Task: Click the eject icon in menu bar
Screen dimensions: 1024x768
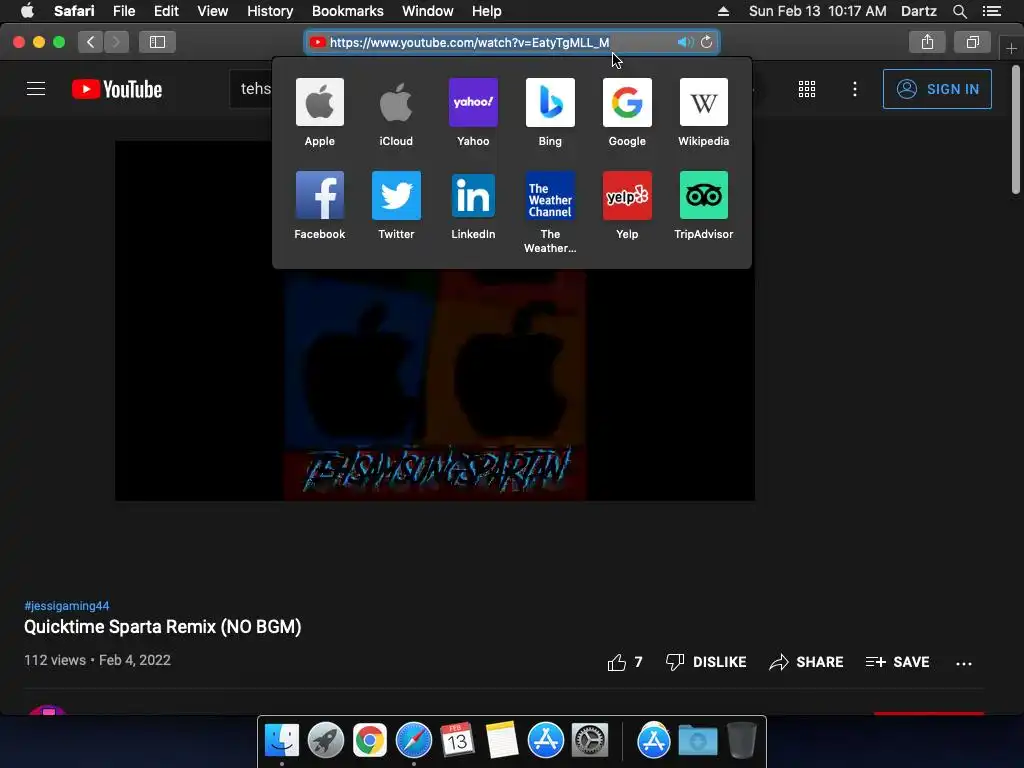Action: coord(723,11)
